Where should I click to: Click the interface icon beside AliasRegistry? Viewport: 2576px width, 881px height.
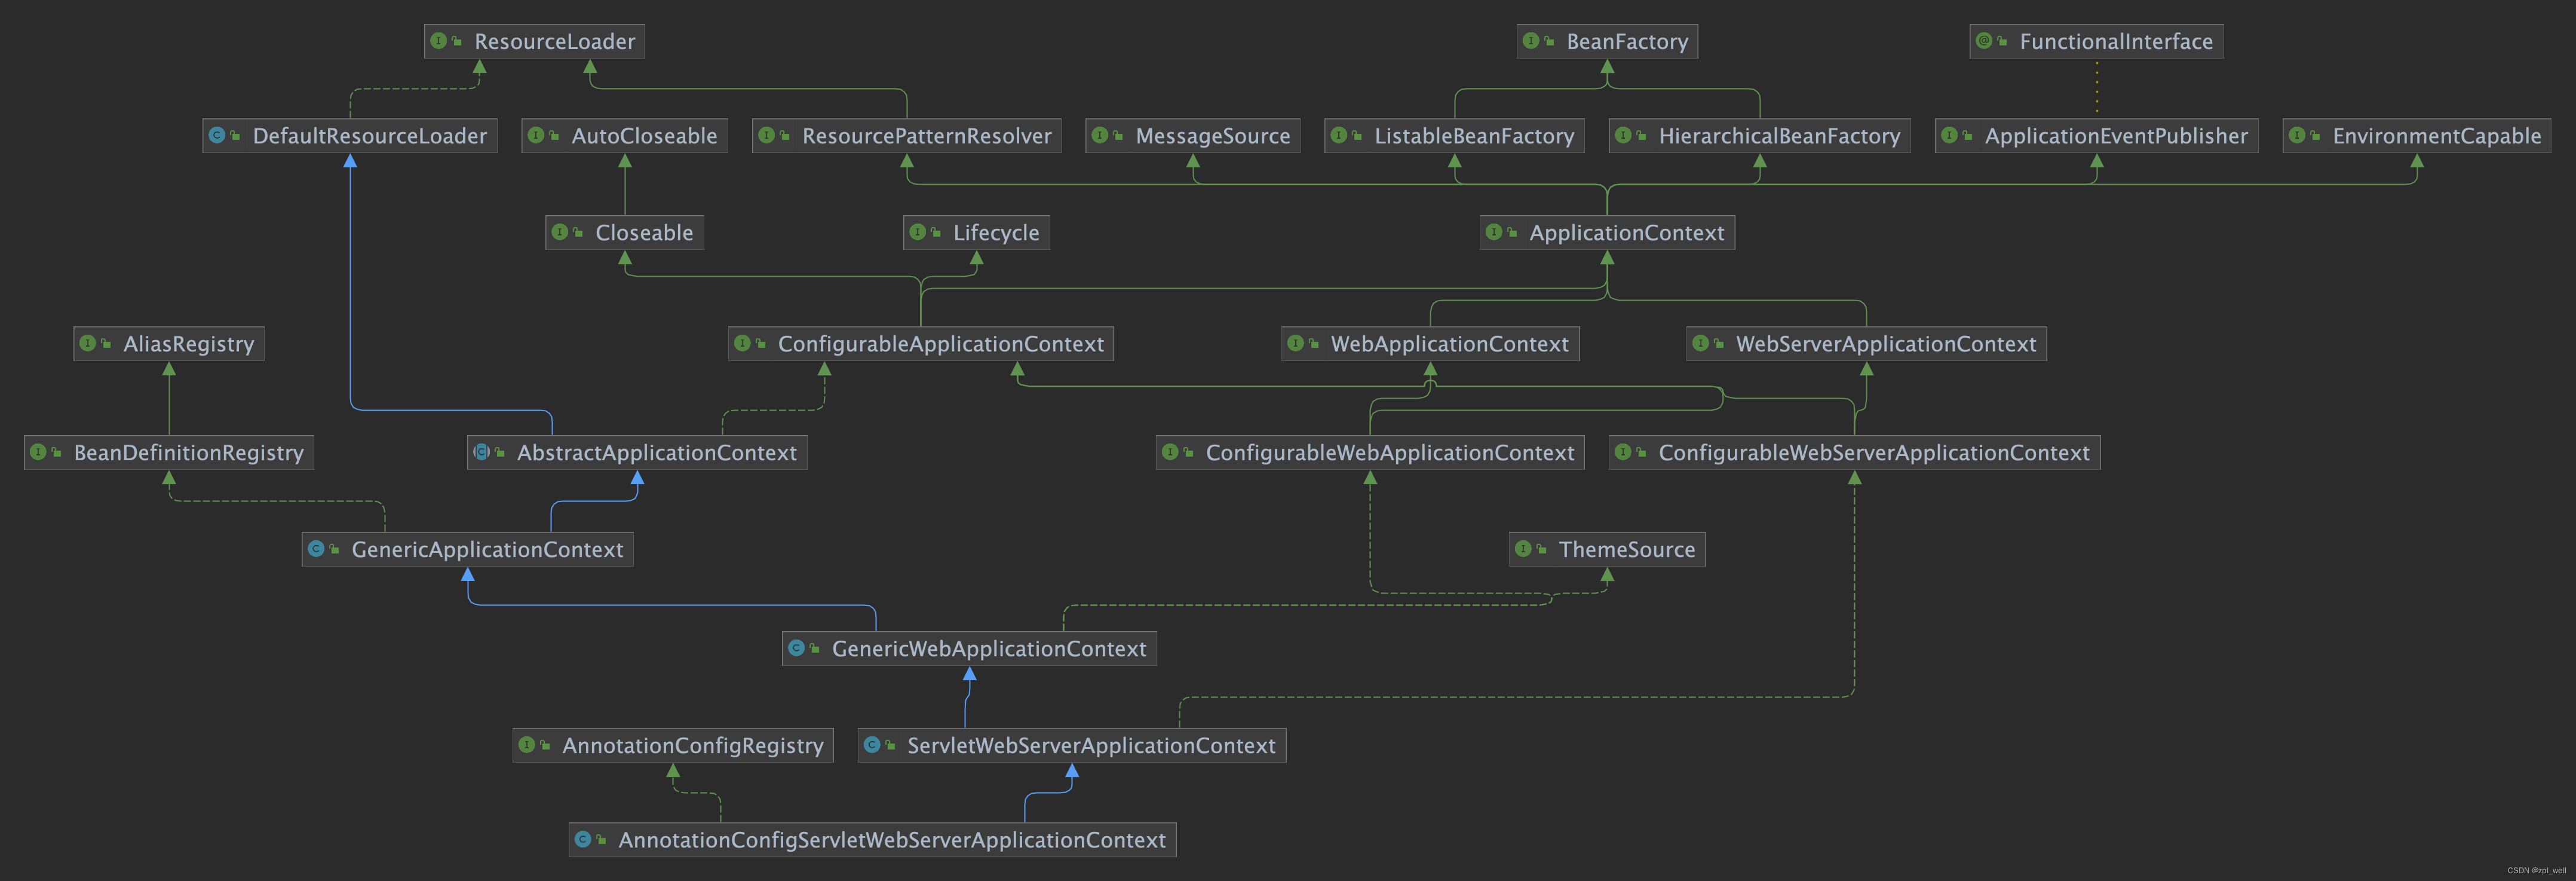click(88, 343)
